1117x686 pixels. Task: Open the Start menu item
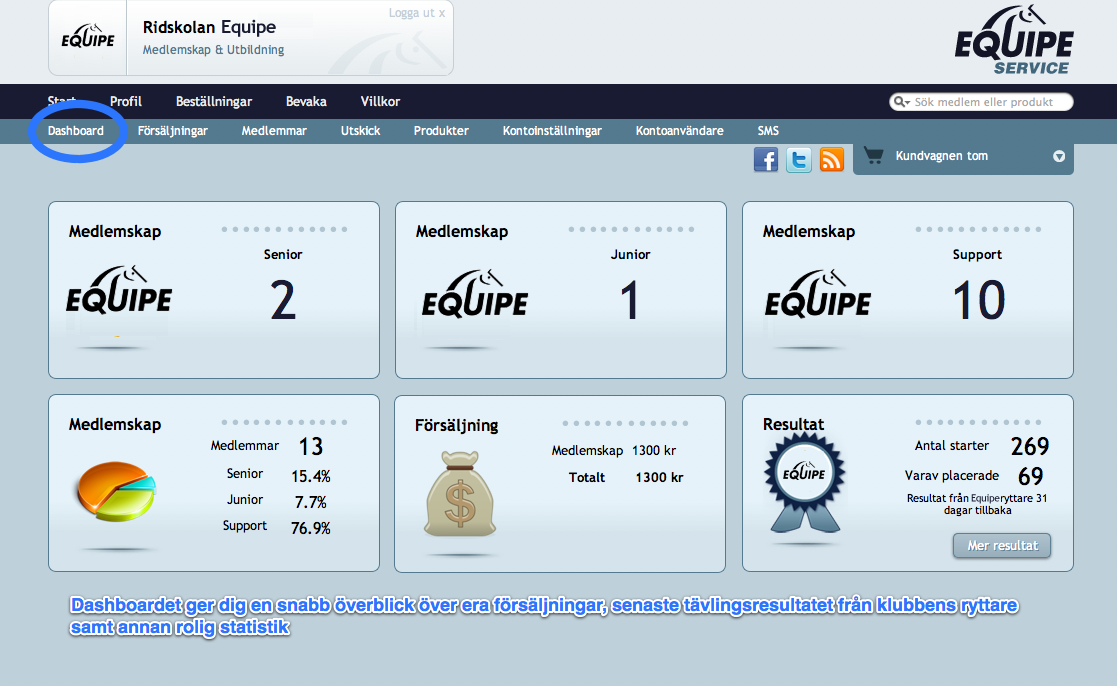tap(61, 101)
